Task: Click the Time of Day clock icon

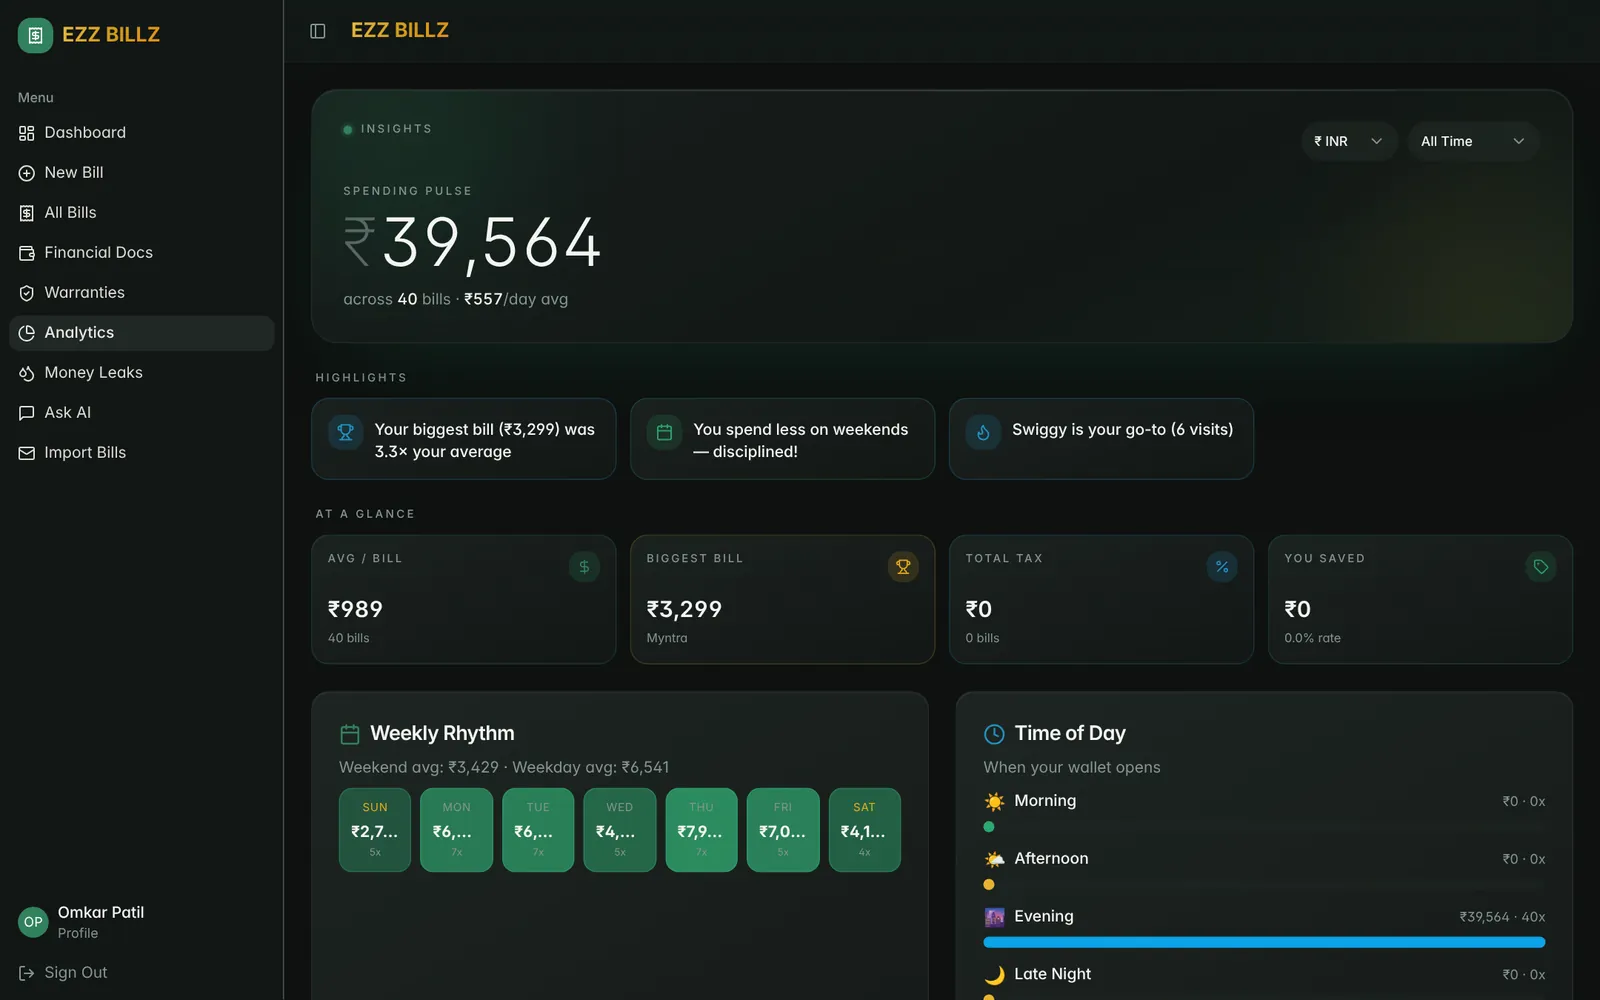Action: point(994,734)
